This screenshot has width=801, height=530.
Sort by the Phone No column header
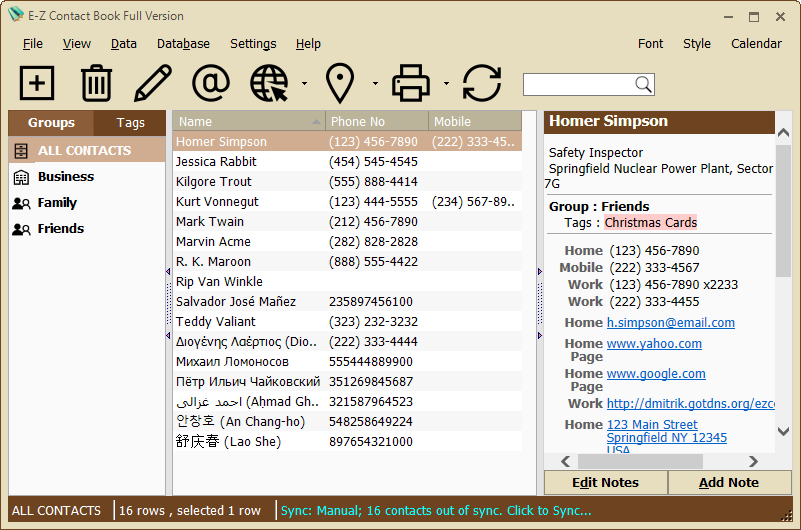377,122
